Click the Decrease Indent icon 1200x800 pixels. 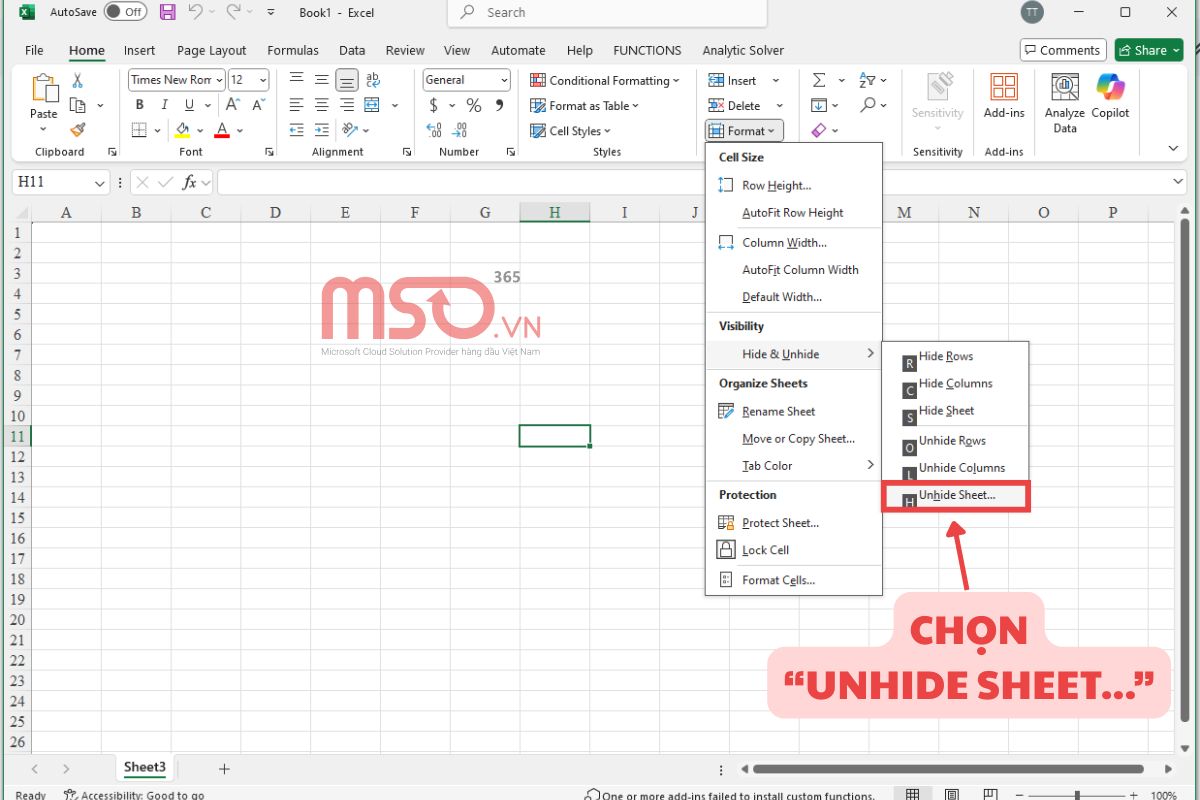pos(297,130)
